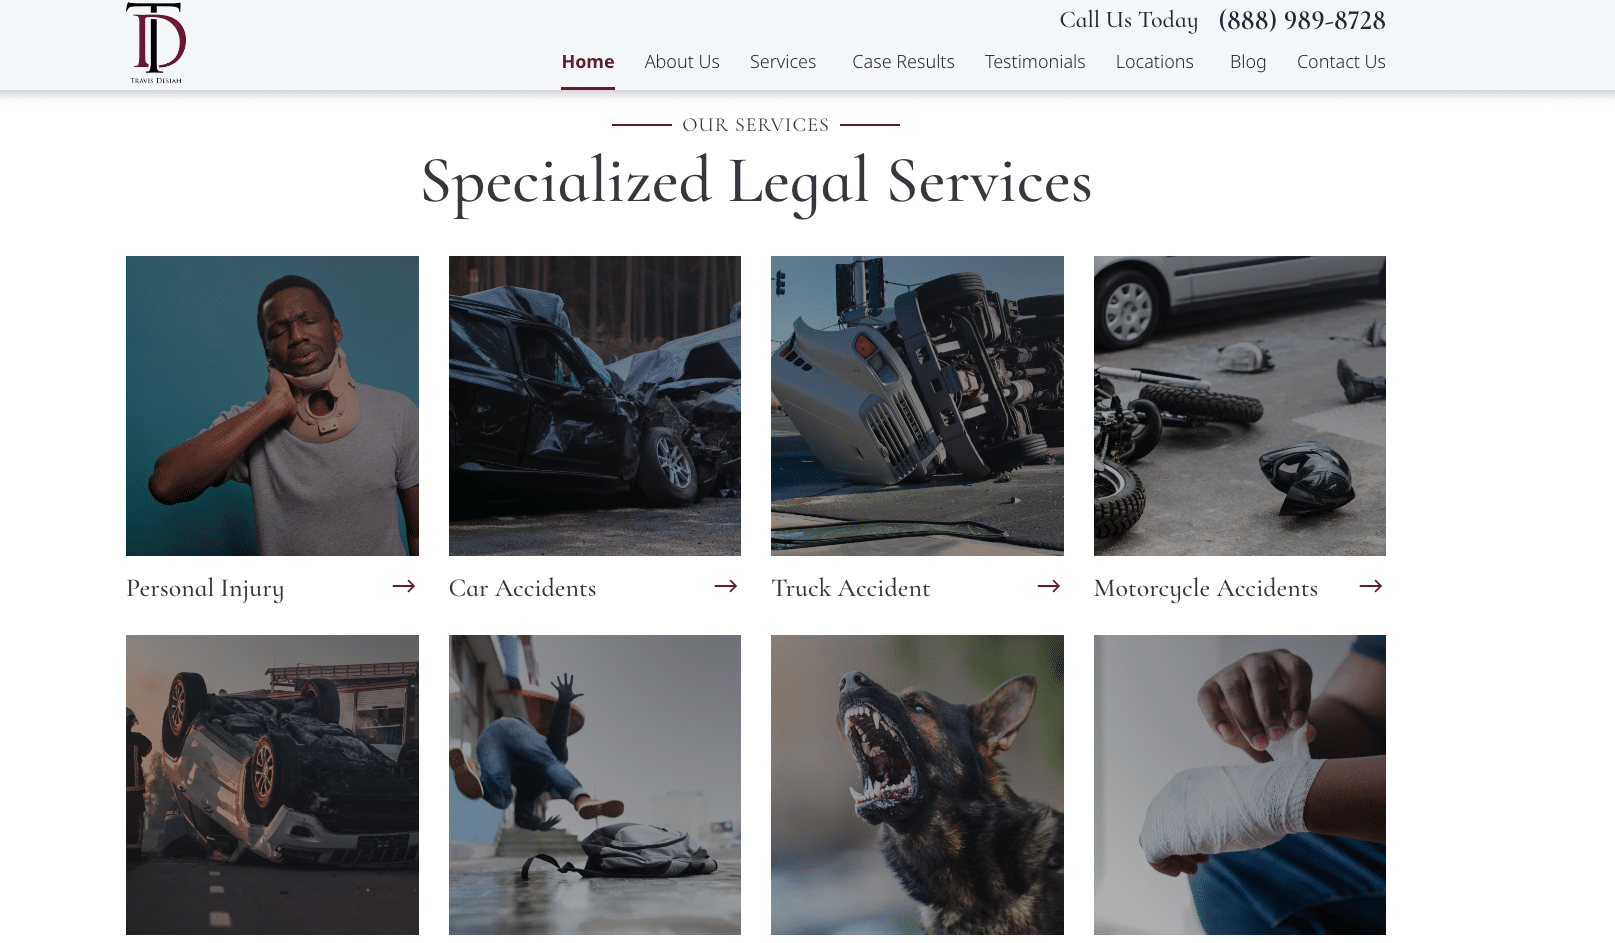Select the bandaged hand photo
Image resolution: width=1615 pixels, height=943 pixels.
pos(1240,785)
